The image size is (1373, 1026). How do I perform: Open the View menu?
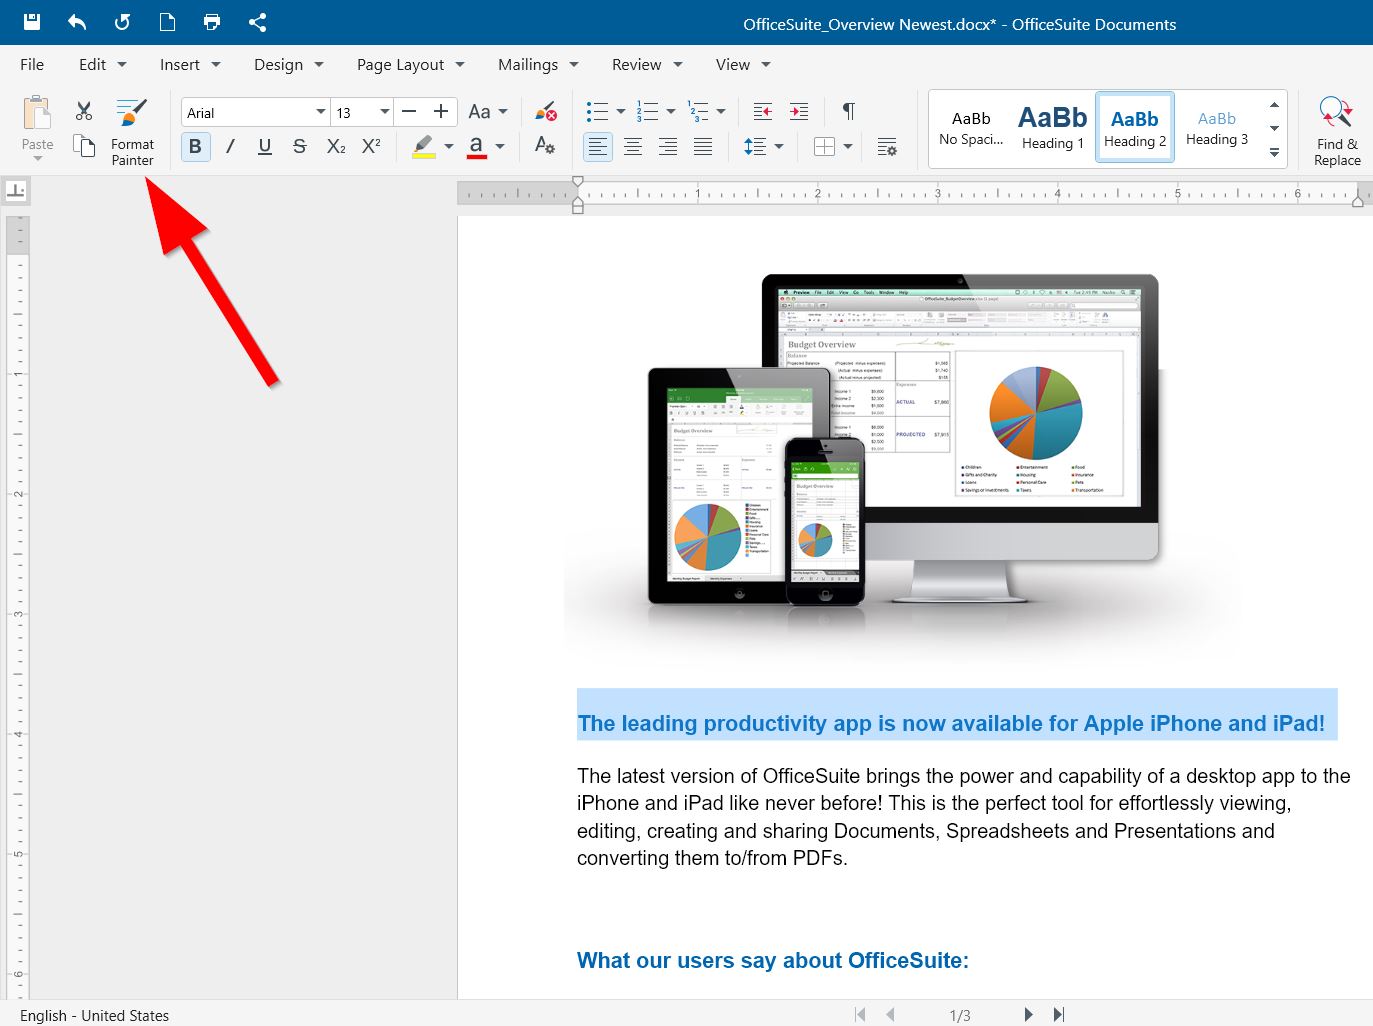[743, 64]
